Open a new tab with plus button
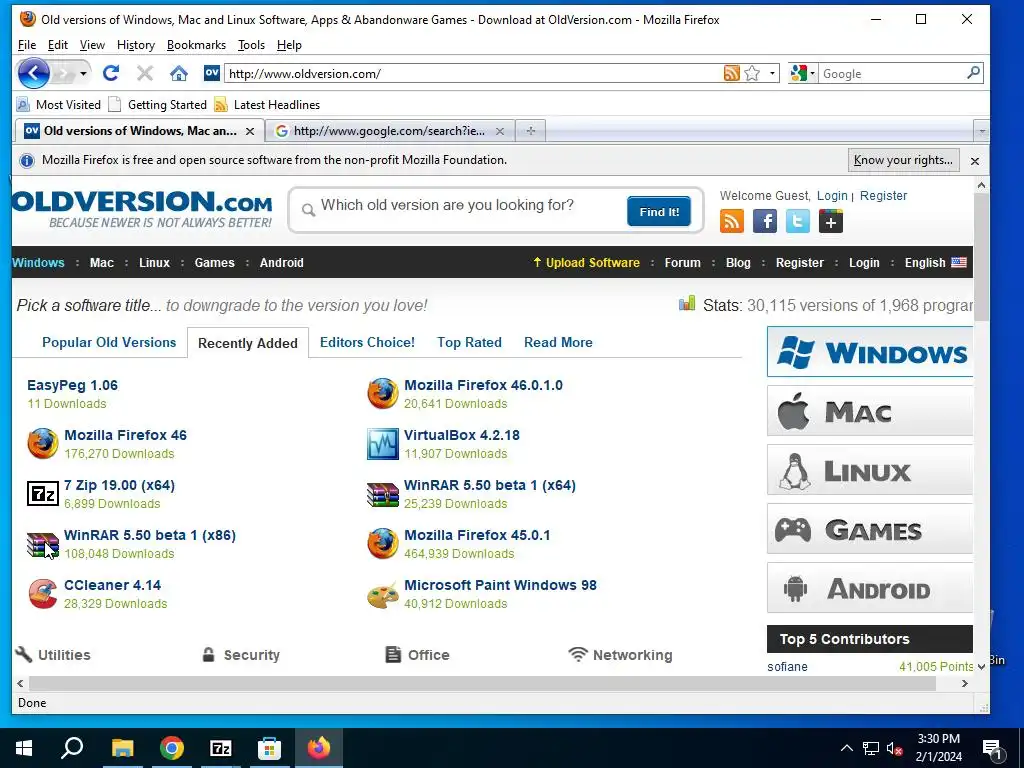 pyautogui.click(x=531, y=131)
